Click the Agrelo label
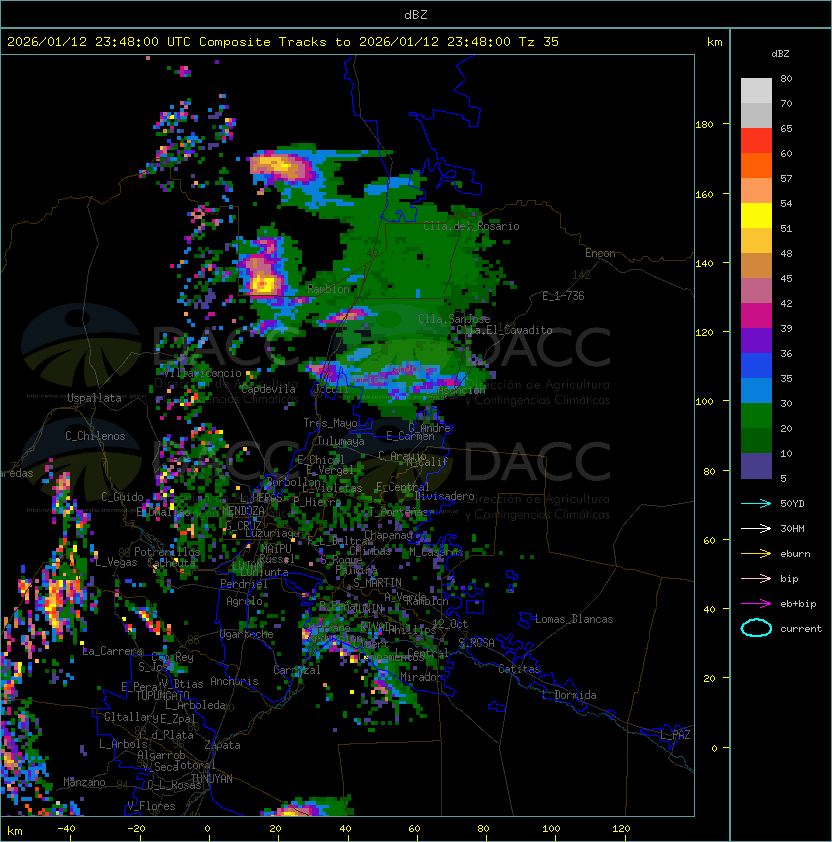 click(x=244, y=601)
